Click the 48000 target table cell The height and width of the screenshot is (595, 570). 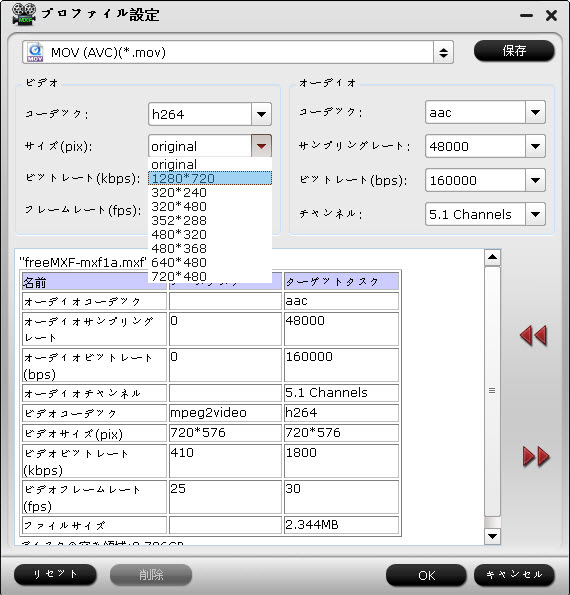tap(341, 329)
